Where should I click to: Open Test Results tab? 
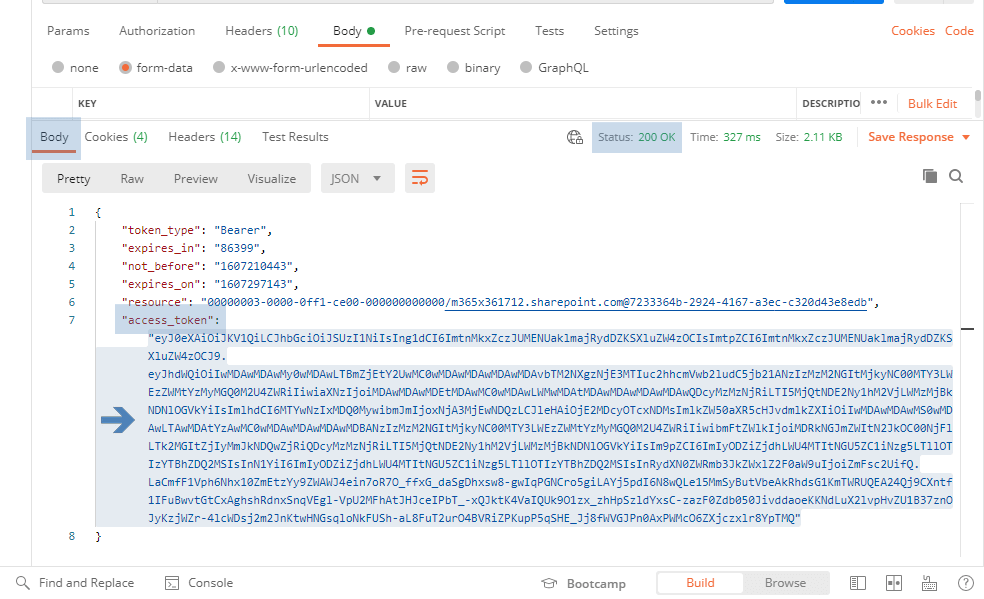click(295, 137)
